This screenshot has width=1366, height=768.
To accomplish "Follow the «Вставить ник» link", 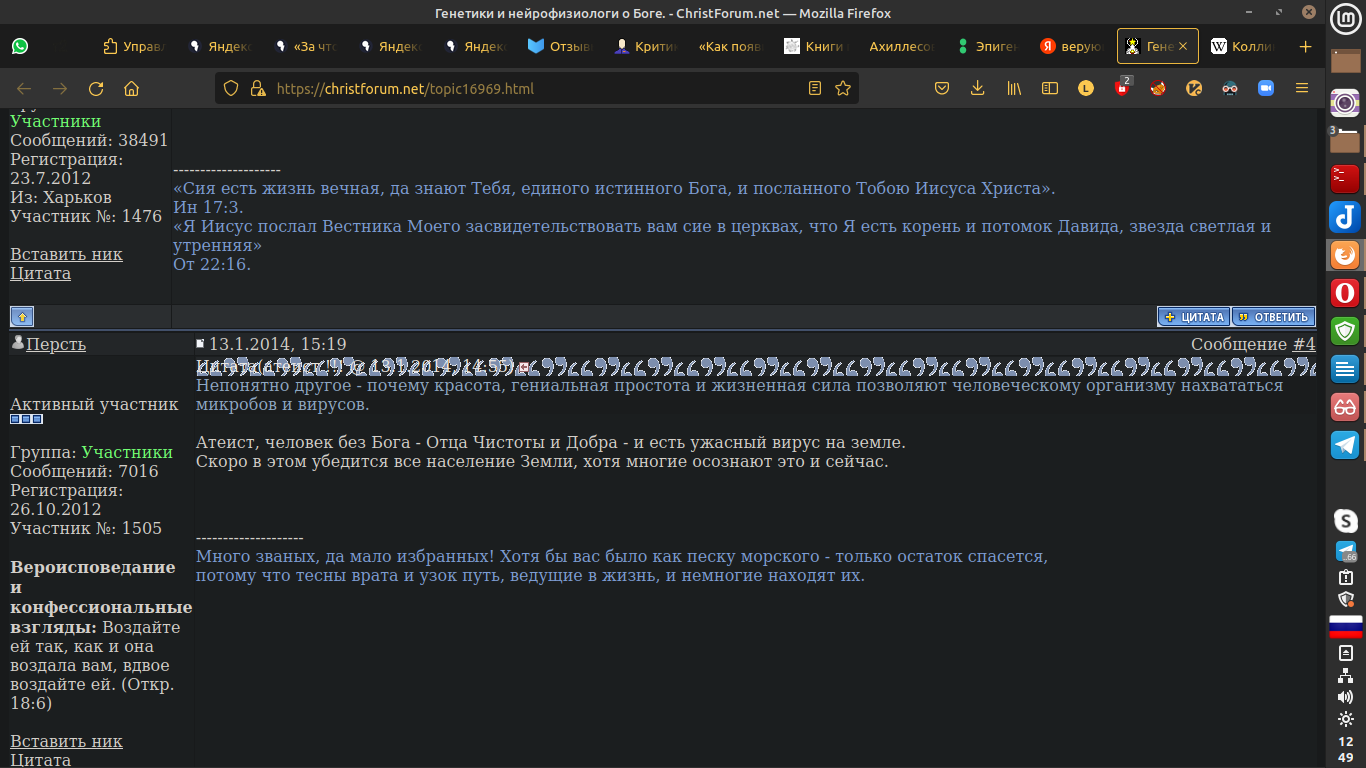I will (x=66, y=741).
